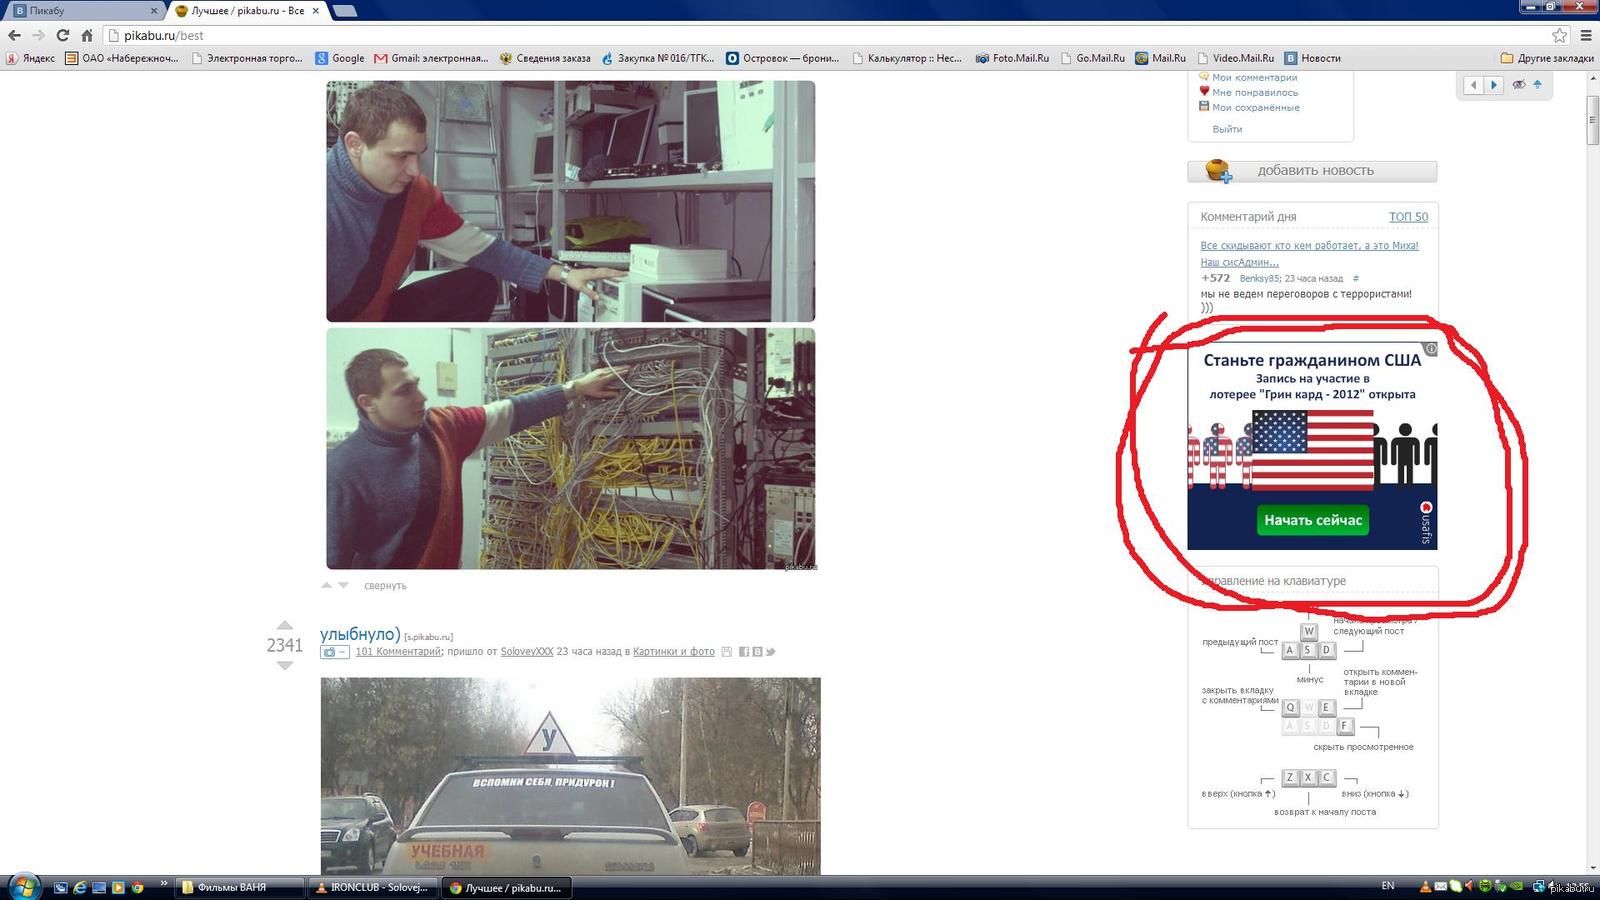Open the Новости bookmark
The height and width of the screenshot is (900, 1600).
(x=1313, y=58)
